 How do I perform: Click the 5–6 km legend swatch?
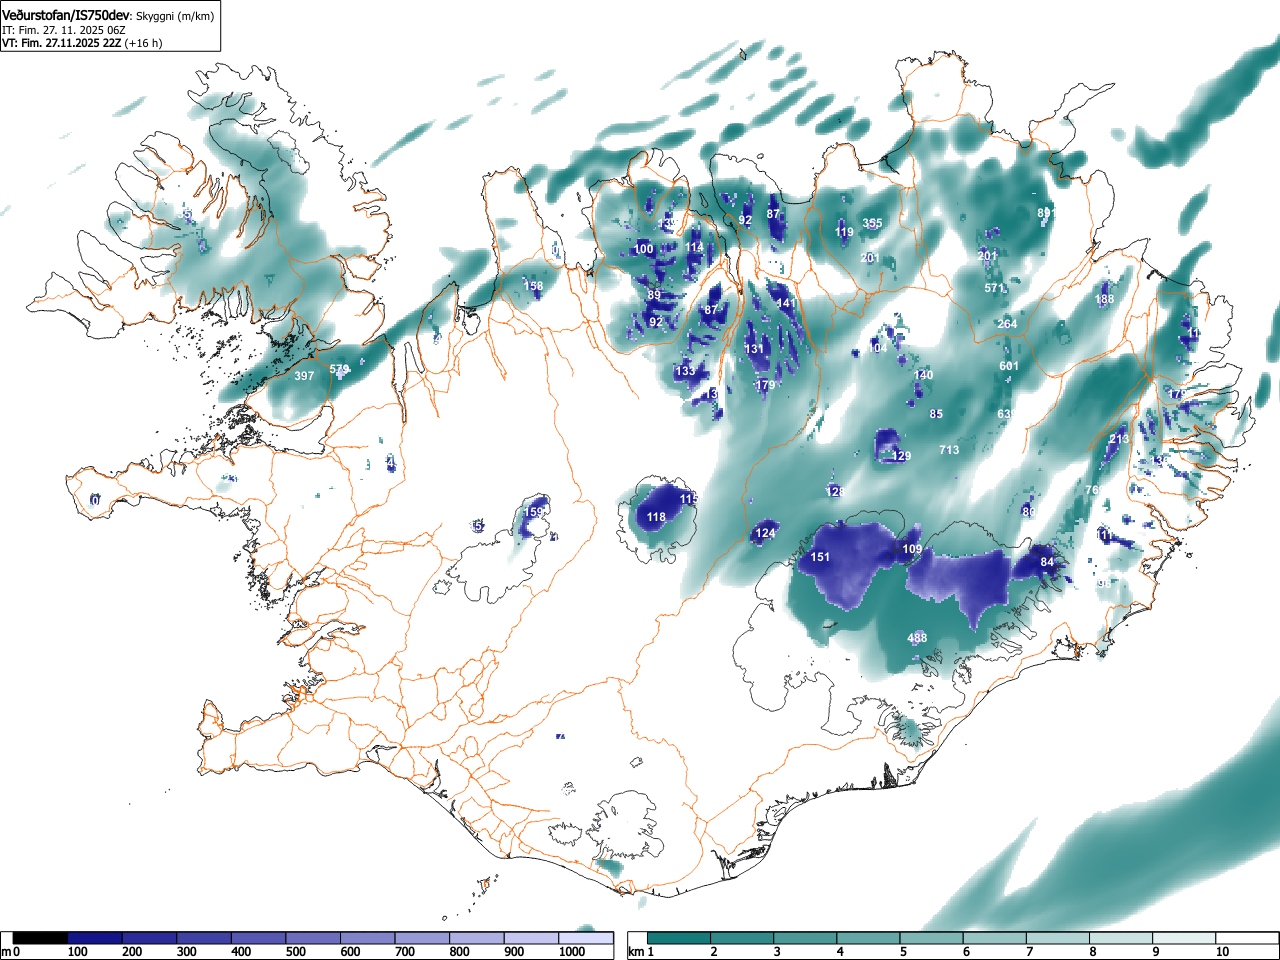(933, 938)
